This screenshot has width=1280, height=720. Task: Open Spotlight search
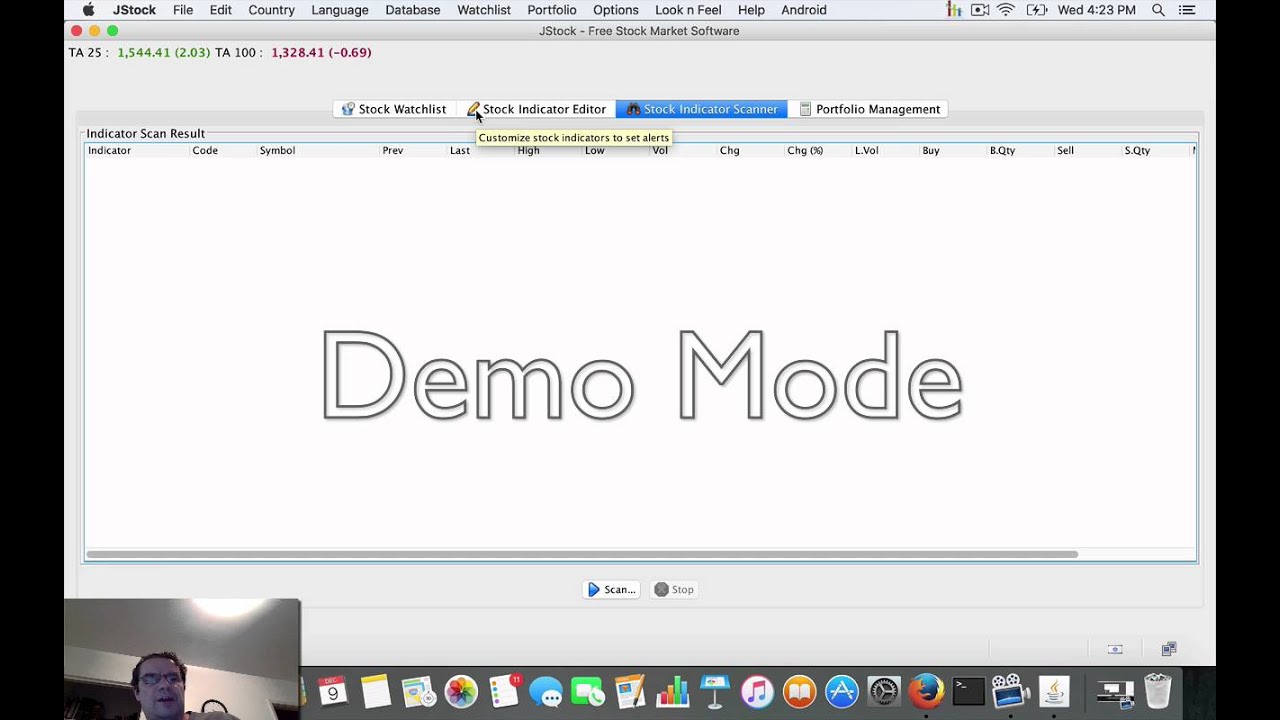pos(1158,10)
